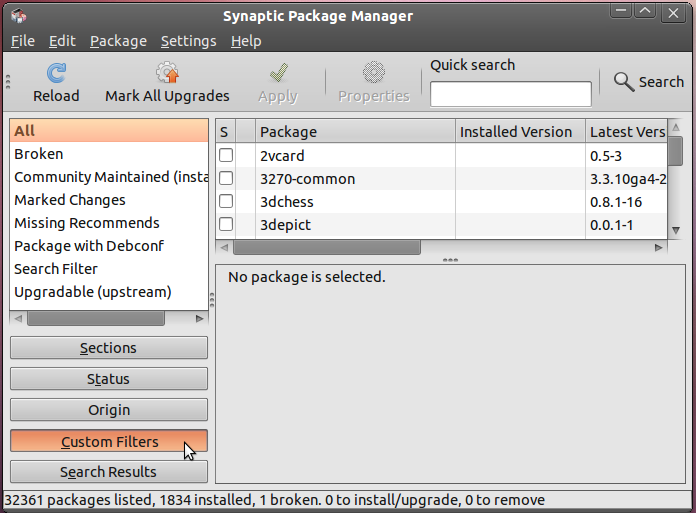Viewport: 696px width, 513px height.
Task: Switch to the Status filter view
Action: (x=109, y=379)
